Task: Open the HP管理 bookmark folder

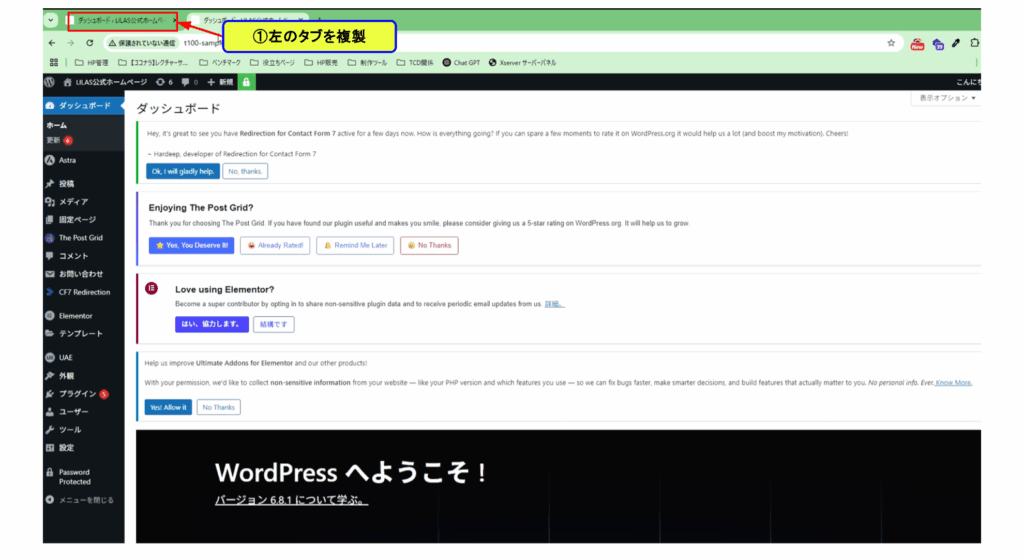Action: click(x=91, y=63)
